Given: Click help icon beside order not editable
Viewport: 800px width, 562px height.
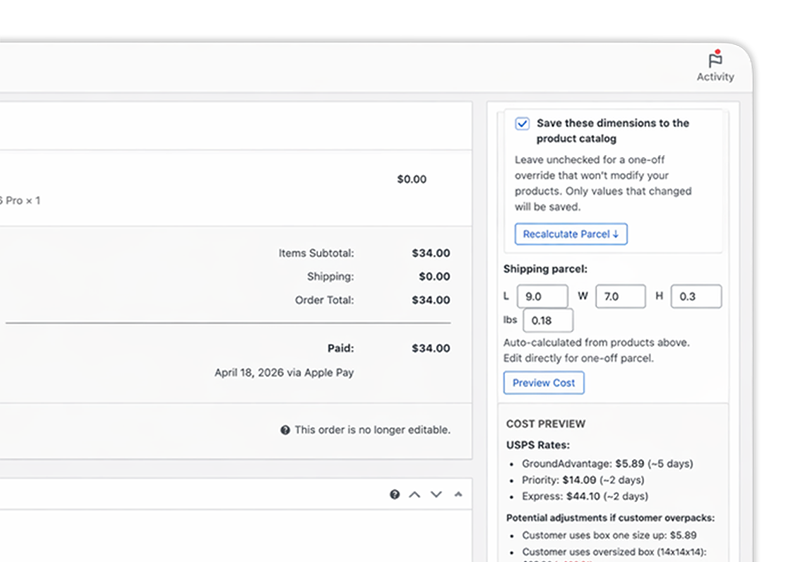Looking at the screenshot, I should click(285, 430).
